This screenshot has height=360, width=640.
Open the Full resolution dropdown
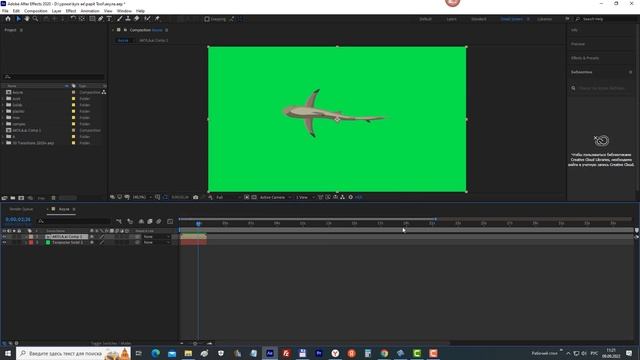[228, 197]
